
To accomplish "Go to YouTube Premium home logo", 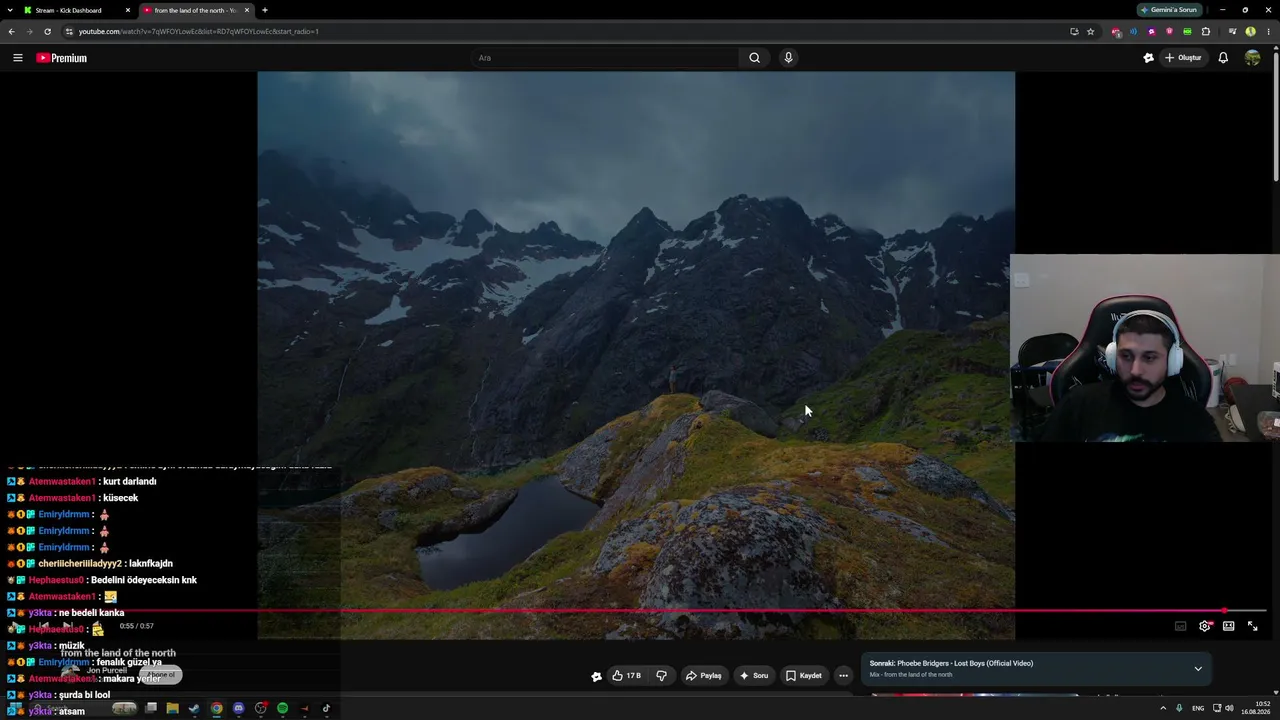I will (x=62, y=58).
